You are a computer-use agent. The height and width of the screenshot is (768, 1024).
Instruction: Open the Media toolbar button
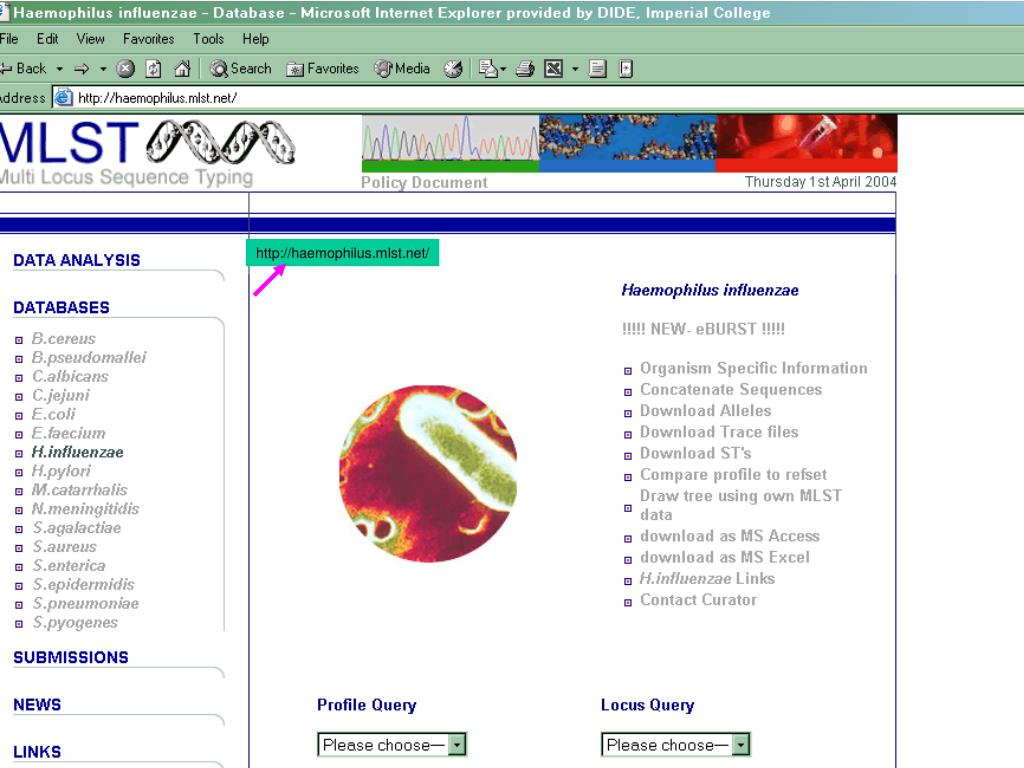pyautogui.click(x=402, y=69)
